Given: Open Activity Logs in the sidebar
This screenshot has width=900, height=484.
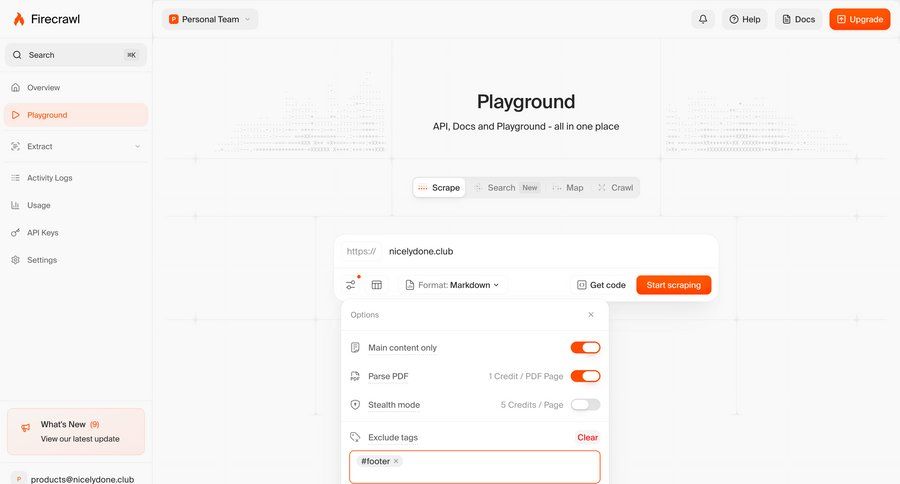Looking at the screenshot, I should (x=49, y=178).
